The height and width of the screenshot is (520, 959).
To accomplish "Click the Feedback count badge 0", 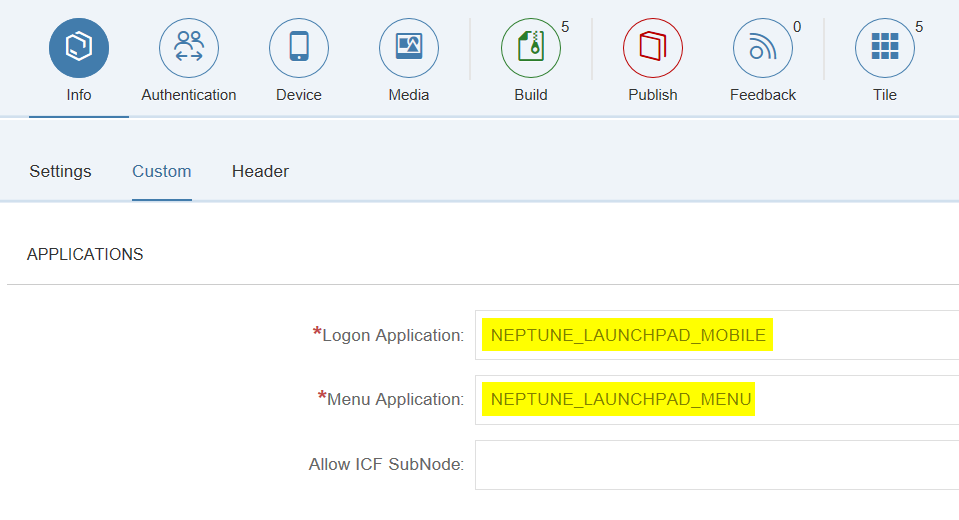I will (x=797, y=27).
